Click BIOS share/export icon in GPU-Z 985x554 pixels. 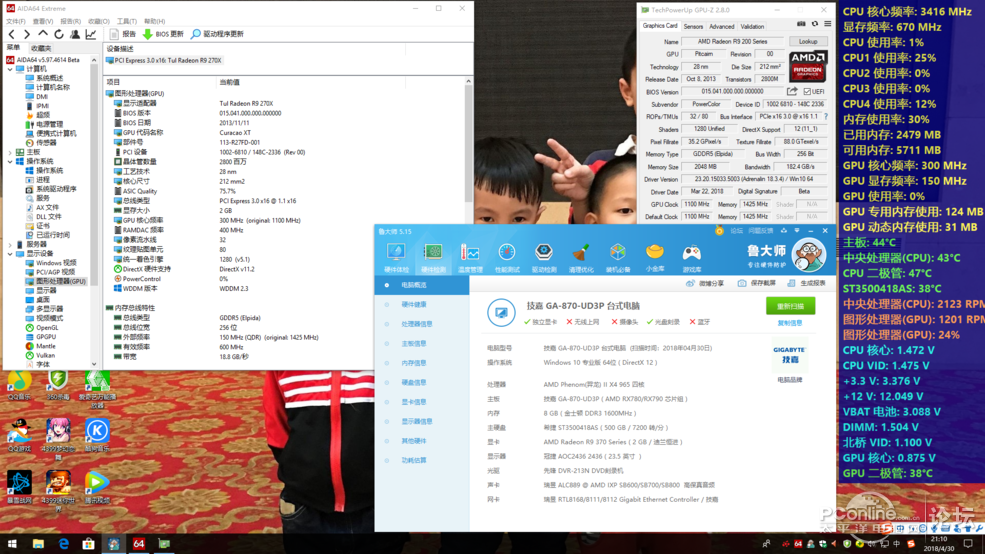(793, 91)
